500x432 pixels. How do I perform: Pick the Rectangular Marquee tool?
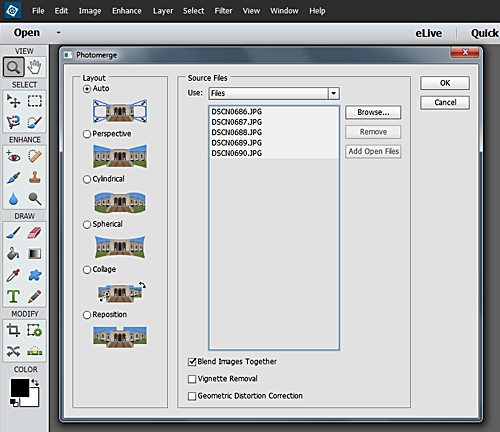[35, 101]
